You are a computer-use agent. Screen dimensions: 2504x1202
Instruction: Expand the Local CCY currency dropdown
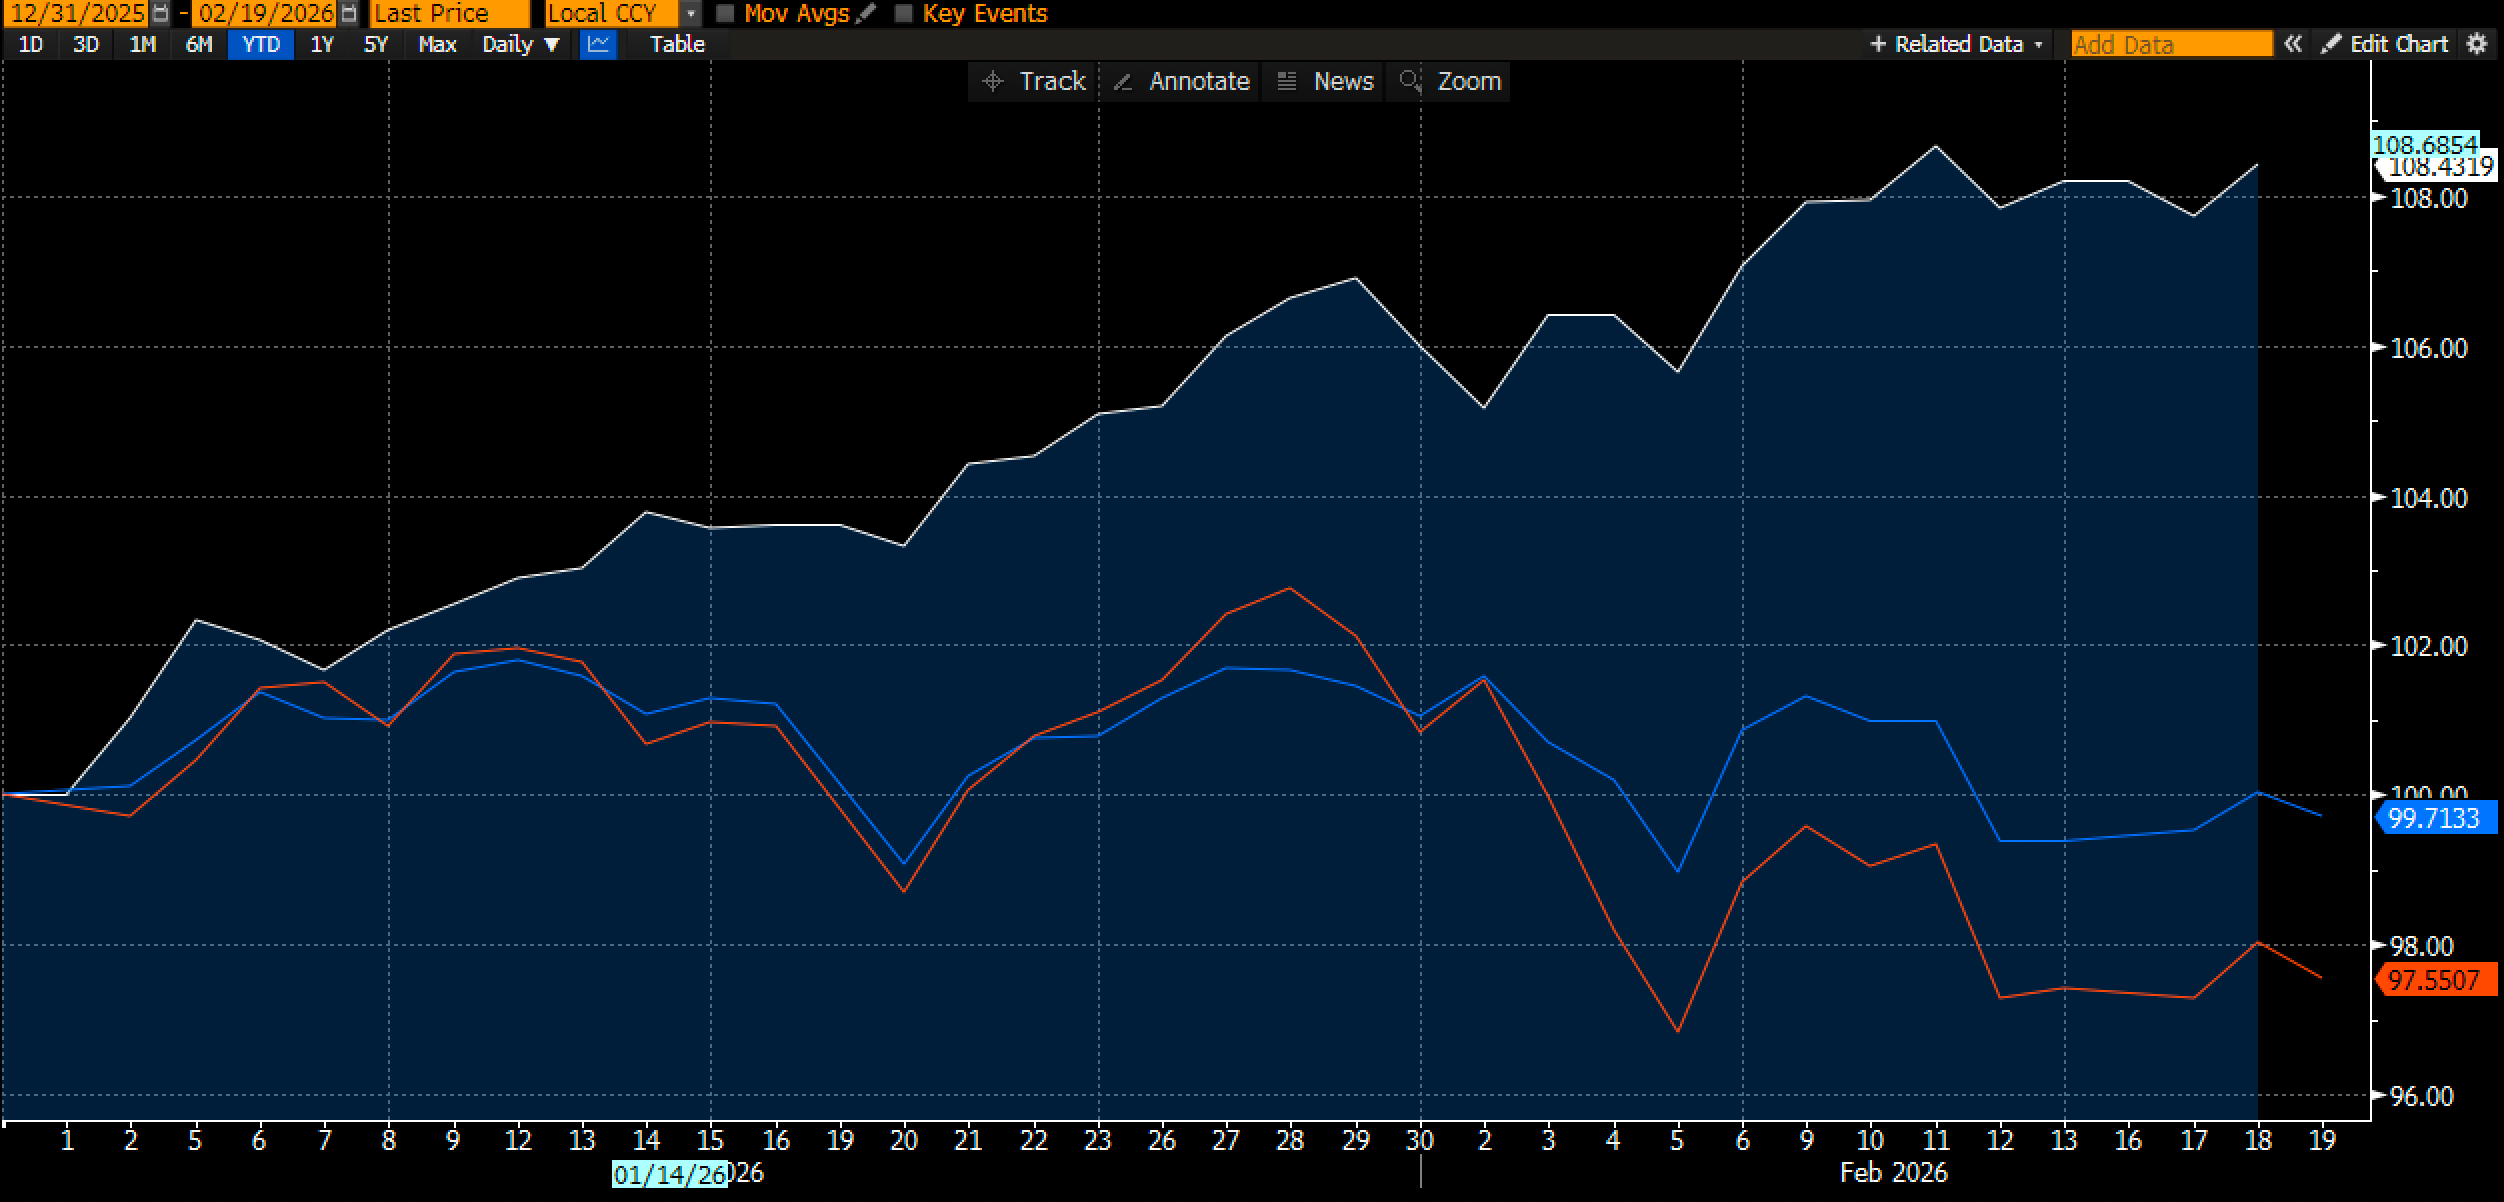point(690,14)
